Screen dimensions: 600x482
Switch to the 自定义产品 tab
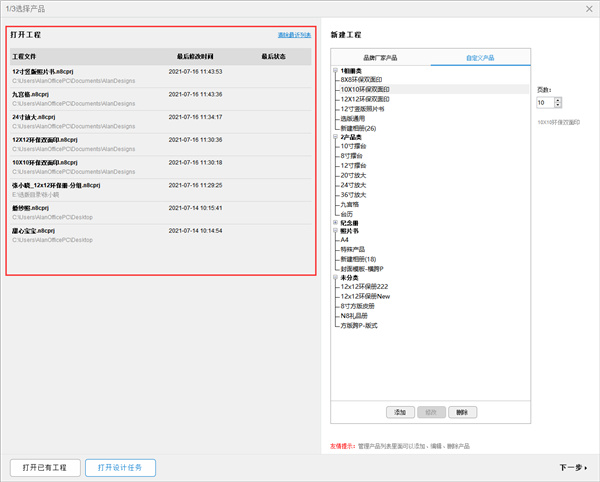point(480,58)
